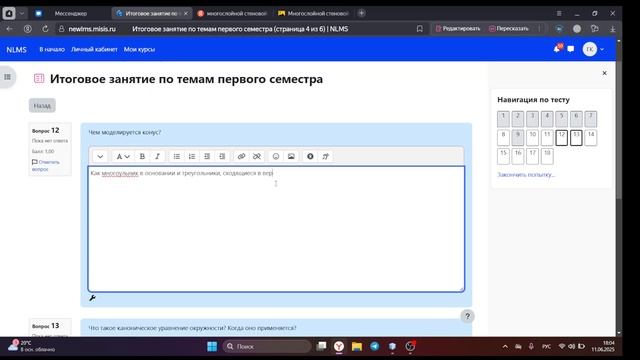The width and height of the screenshot is (640, 360).
Task: Remove link with the unlink icon
Action: pos(256,156)
